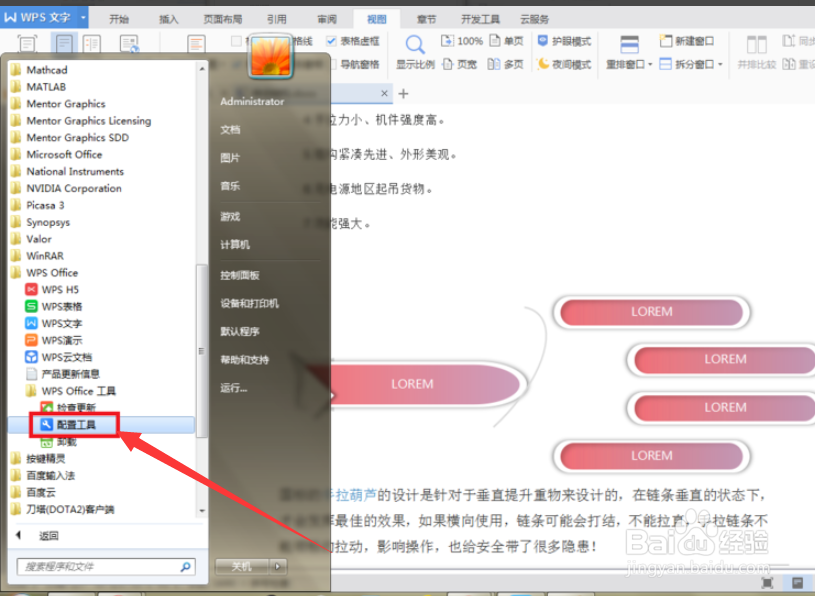Switch to 单页 single page view

coord(505,40)
